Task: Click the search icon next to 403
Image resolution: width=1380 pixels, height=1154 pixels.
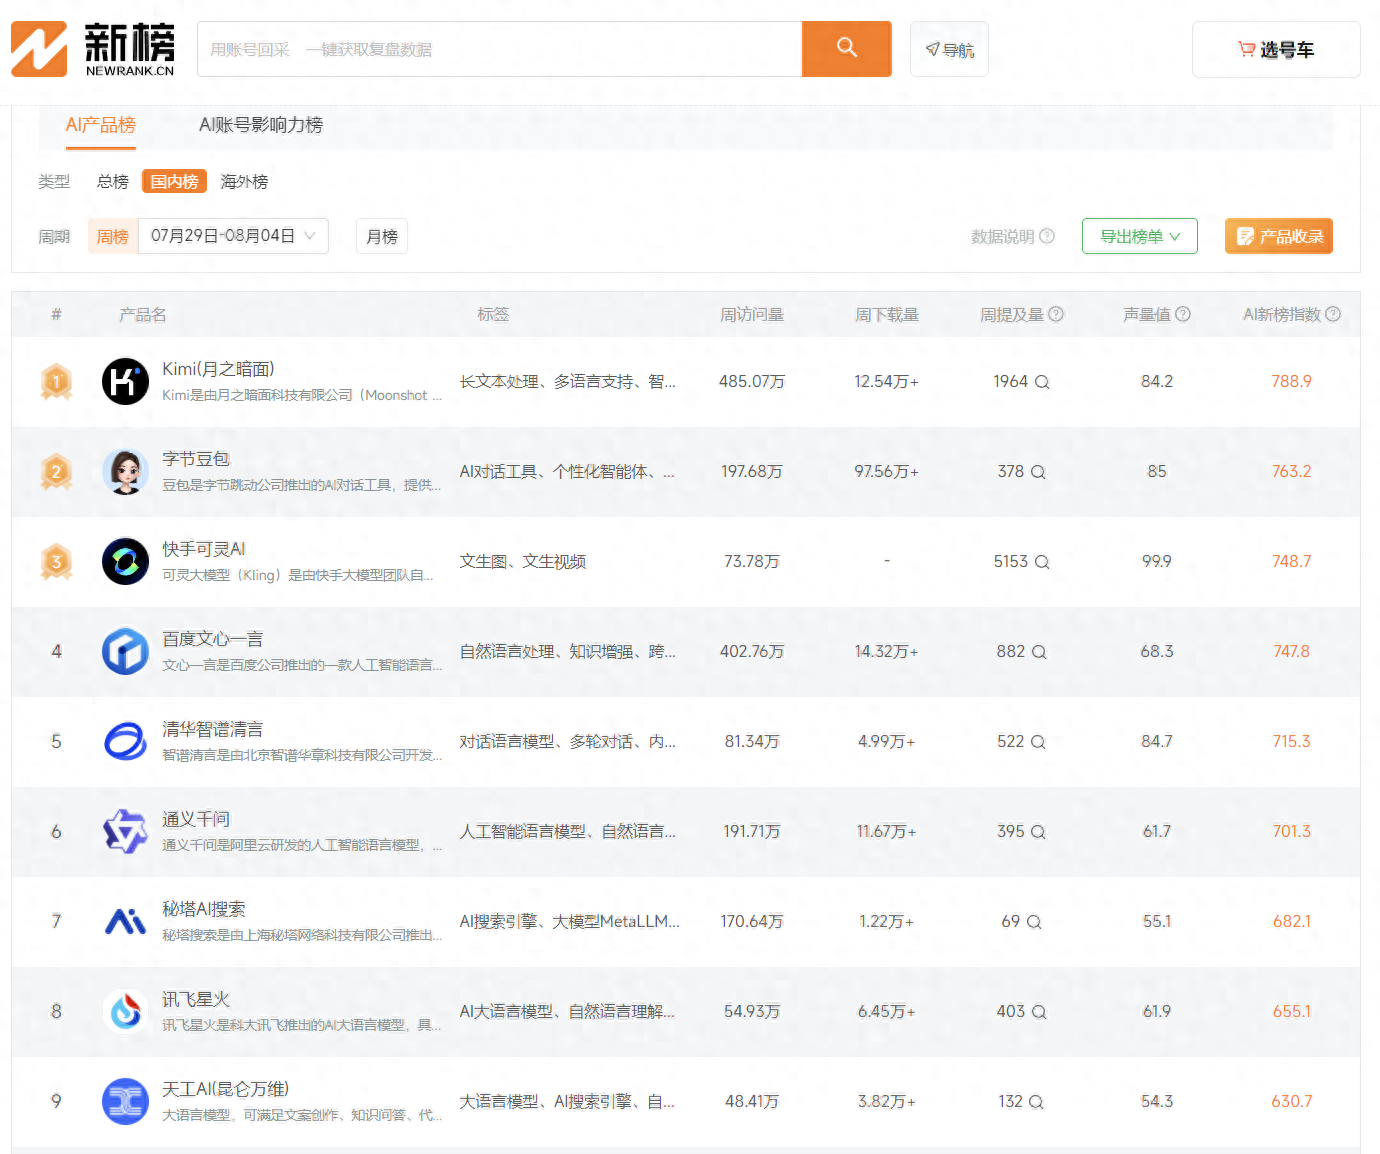Action: 1039,1012
